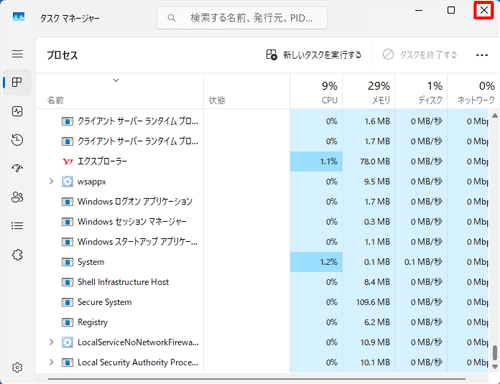The image size is (500, 384).
Task: Open the Services sidebar icon
Action: [x=17, y=255]
